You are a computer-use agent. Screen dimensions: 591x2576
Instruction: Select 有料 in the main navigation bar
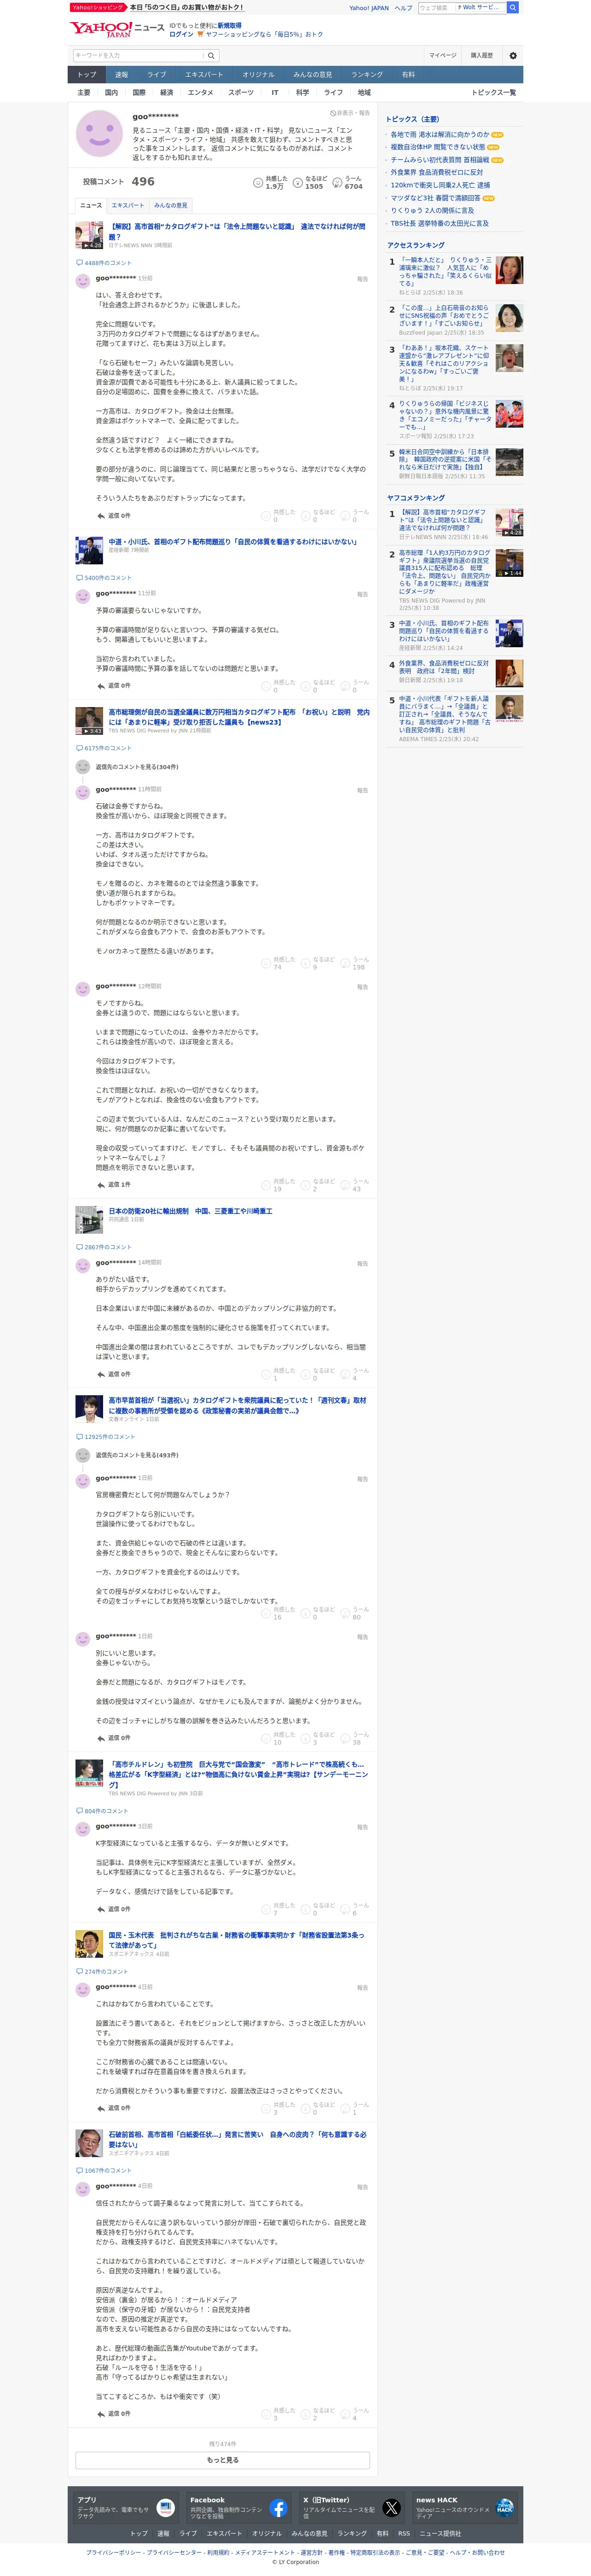(x=408, y=74)
